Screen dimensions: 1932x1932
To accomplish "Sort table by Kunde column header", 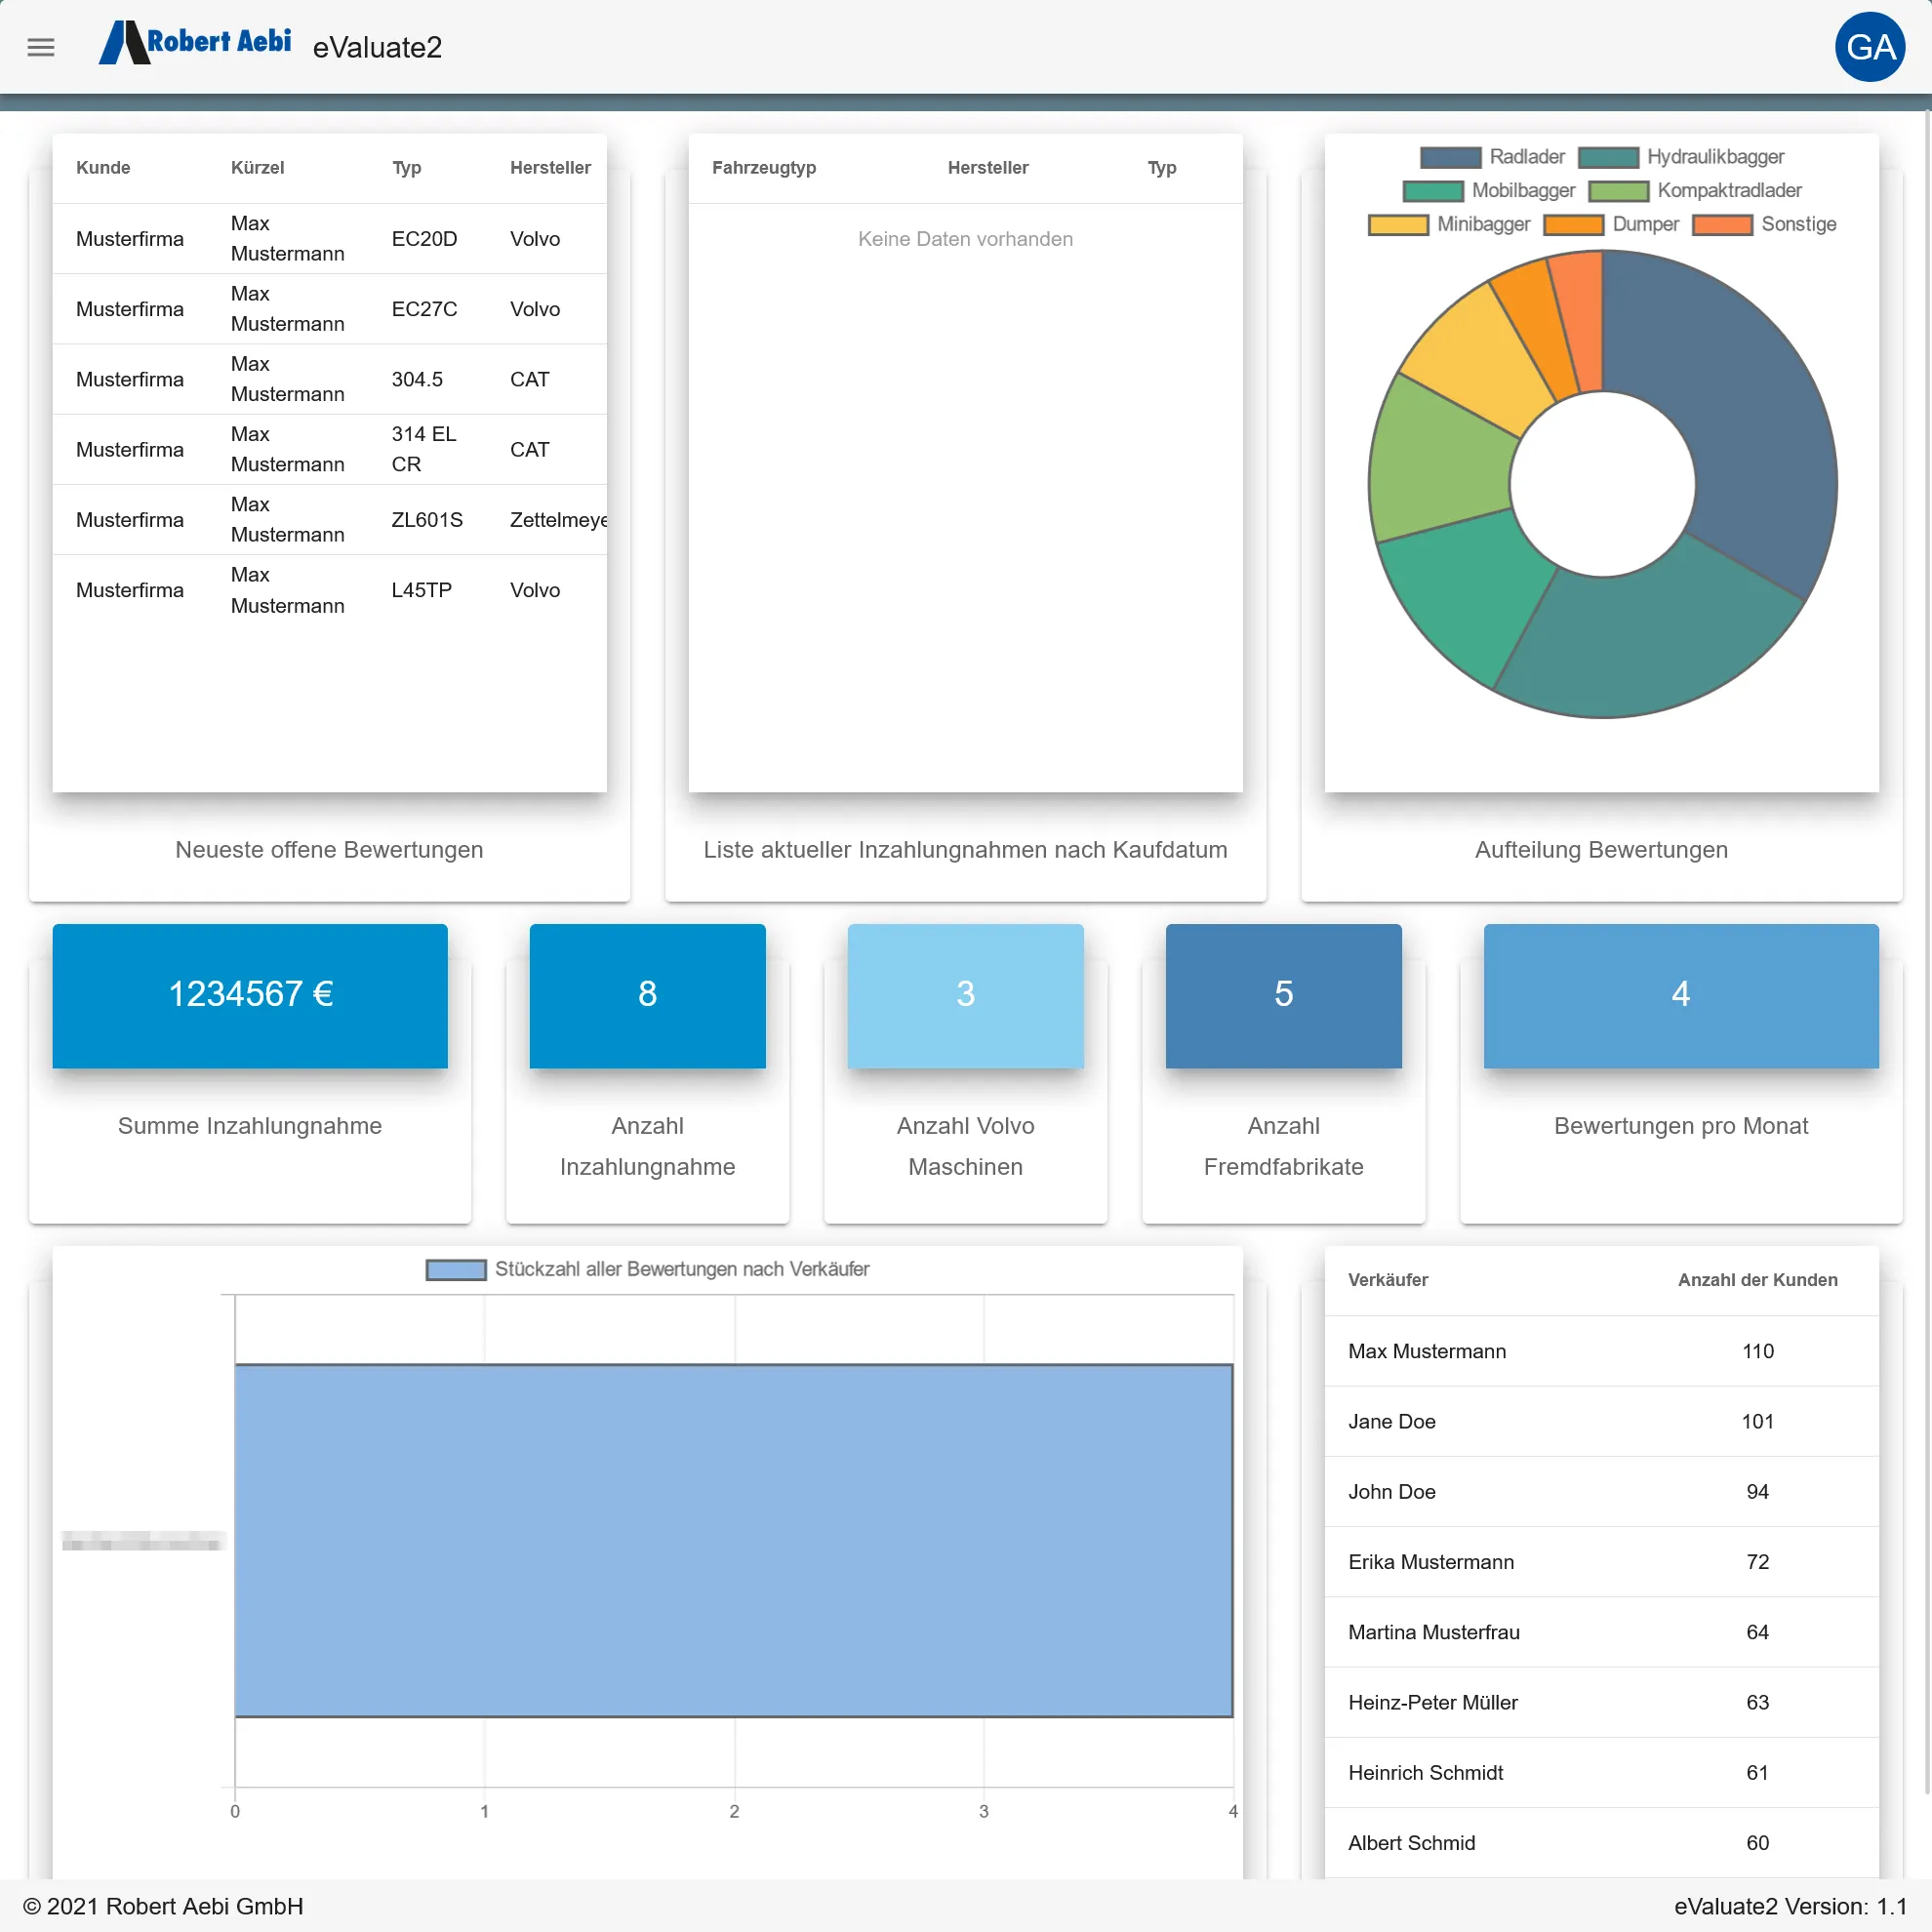I will (103, 167).
